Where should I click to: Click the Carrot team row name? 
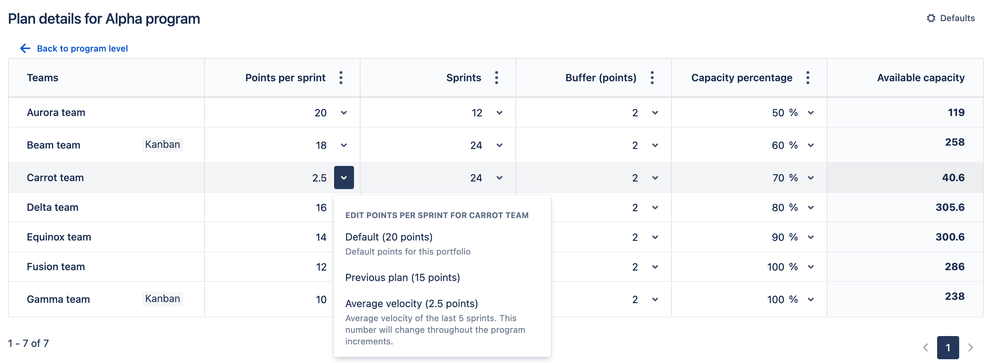pos(55,178)
